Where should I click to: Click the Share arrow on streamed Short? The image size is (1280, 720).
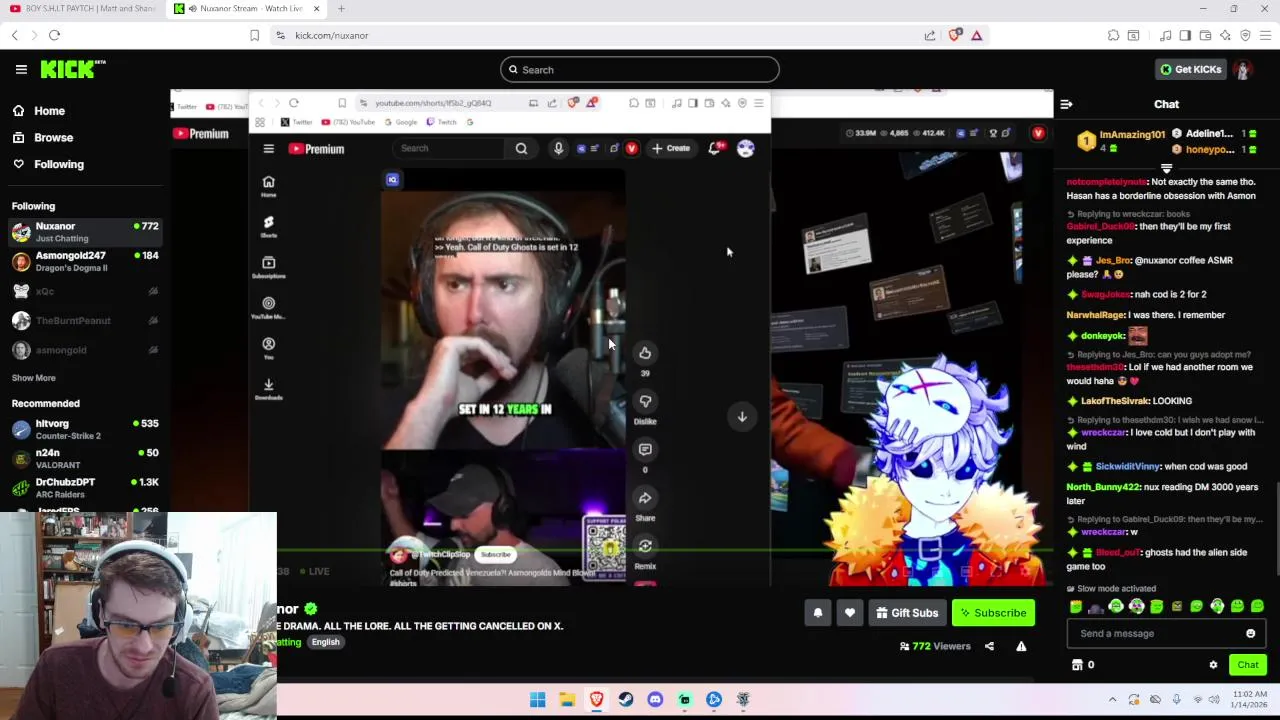point(645,499)
